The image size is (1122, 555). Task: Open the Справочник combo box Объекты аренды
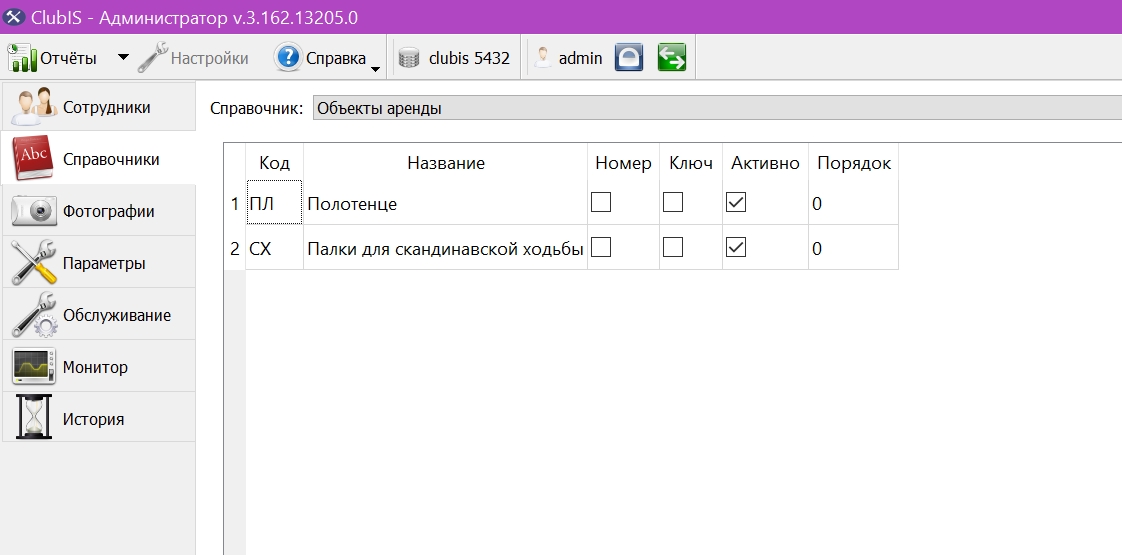[717, 108]
